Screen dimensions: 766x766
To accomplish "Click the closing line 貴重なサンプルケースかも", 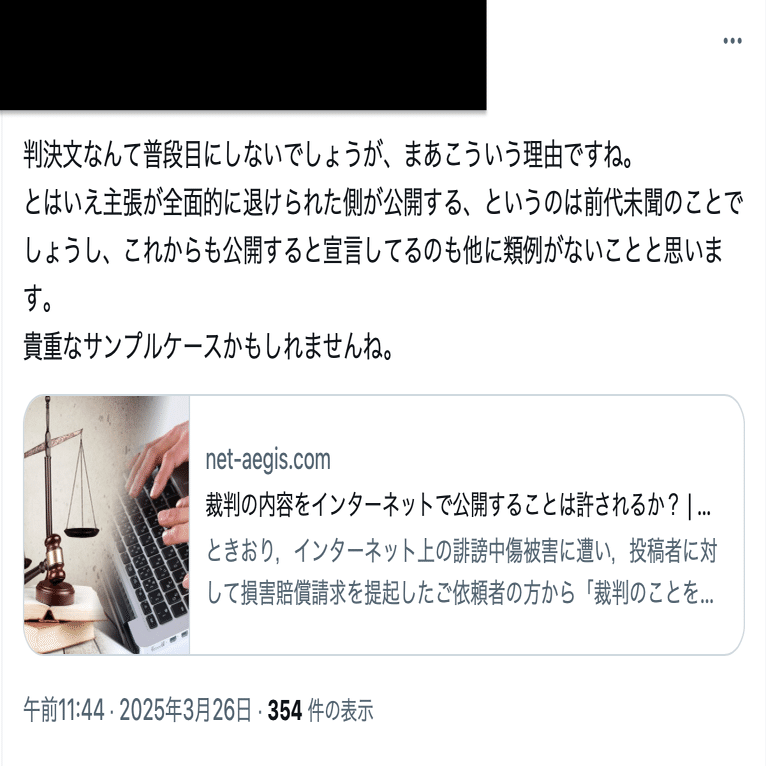I will click(209, 346).
